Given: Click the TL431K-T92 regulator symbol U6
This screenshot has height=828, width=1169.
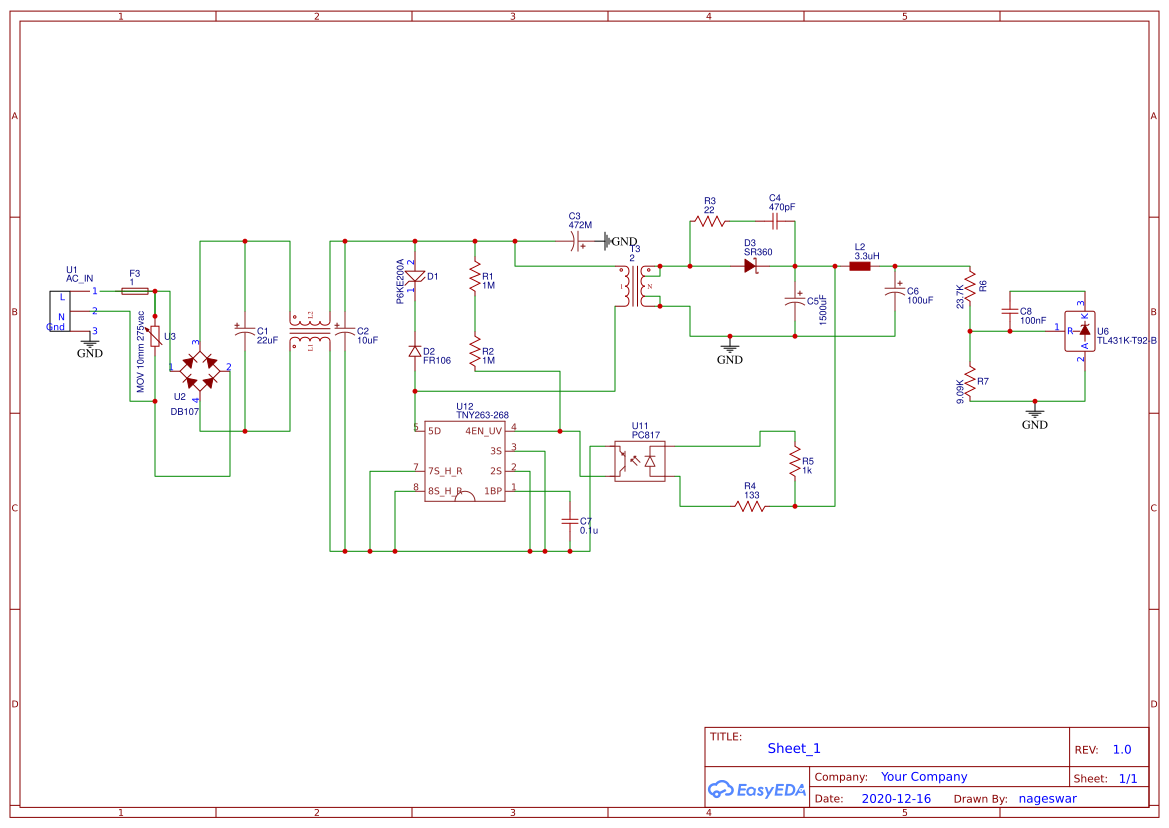Looking at the screenshot, I should tap(1081, 333).
